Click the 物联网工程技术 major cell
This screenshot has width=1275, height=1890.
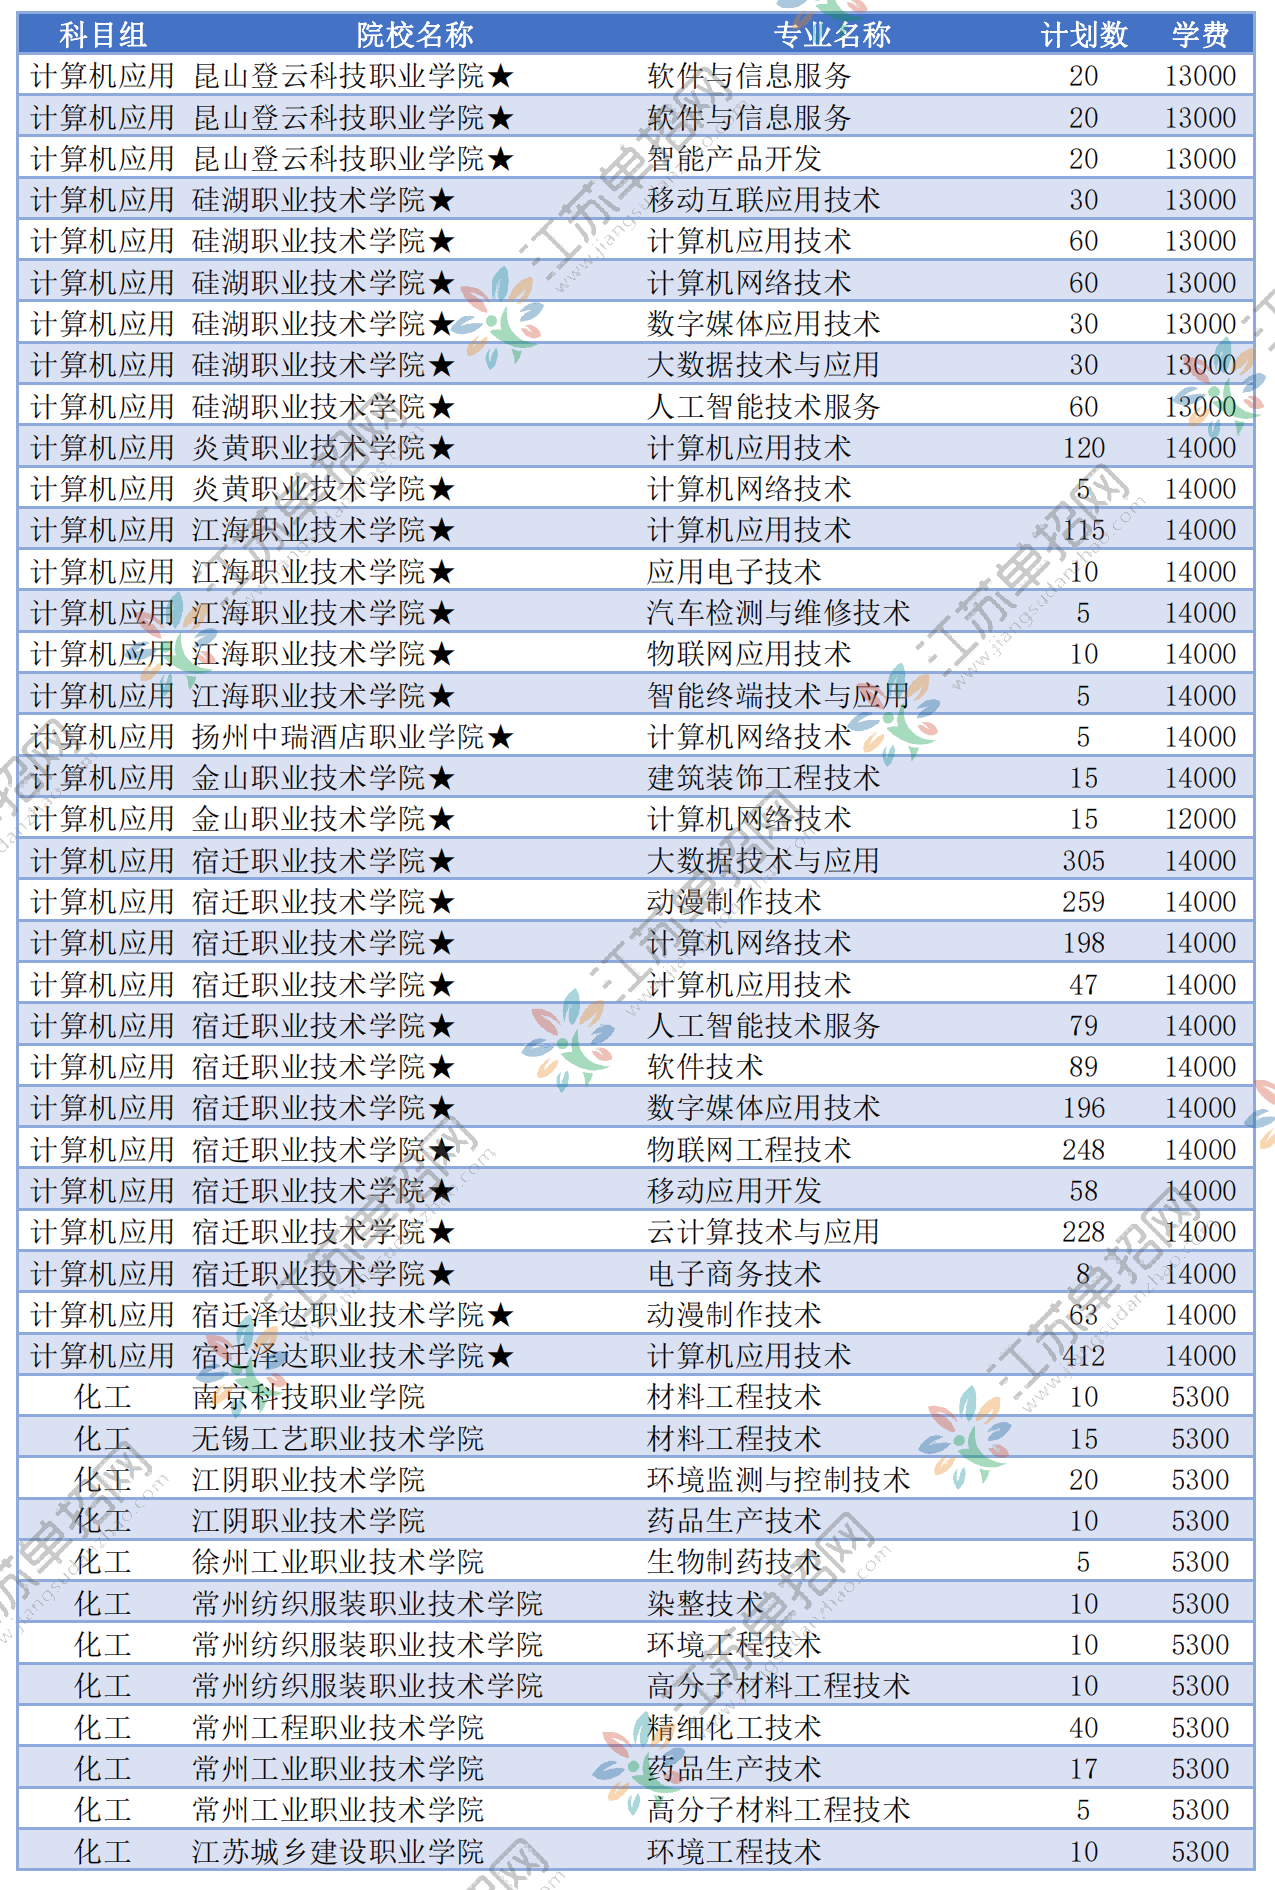[x=749, y=1150]
